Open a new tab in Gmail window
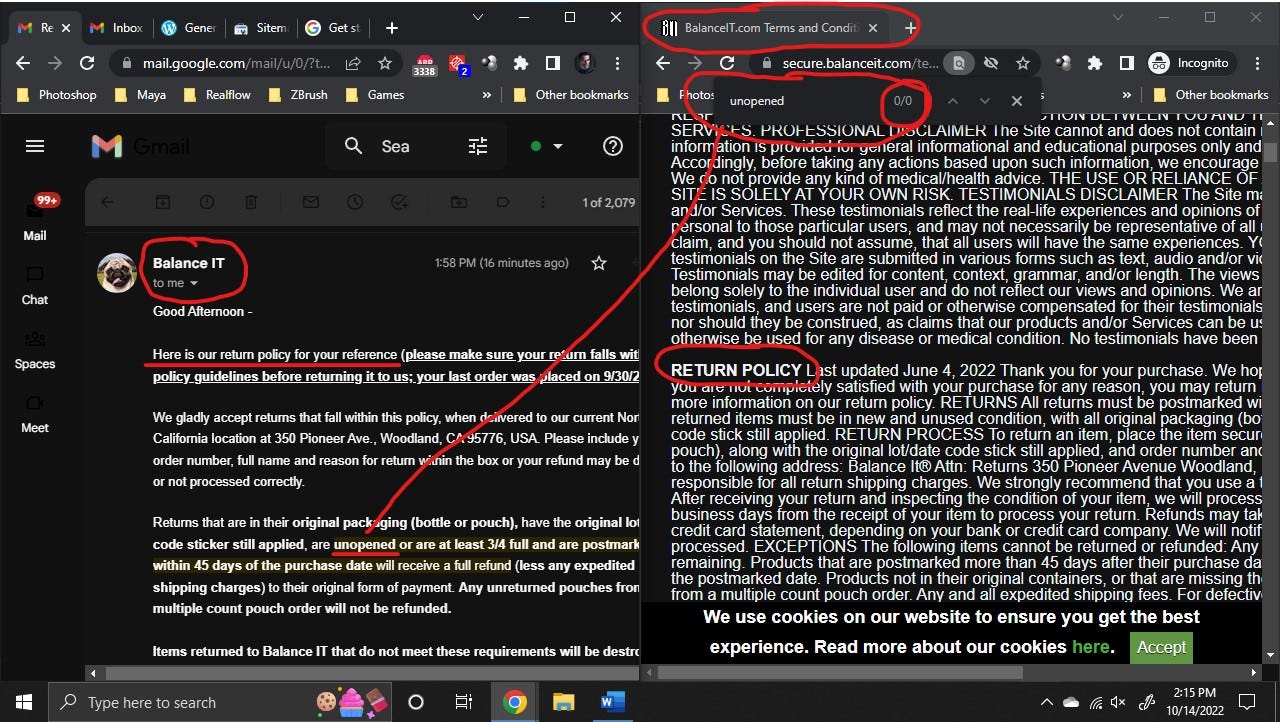 tap(392, 28)
